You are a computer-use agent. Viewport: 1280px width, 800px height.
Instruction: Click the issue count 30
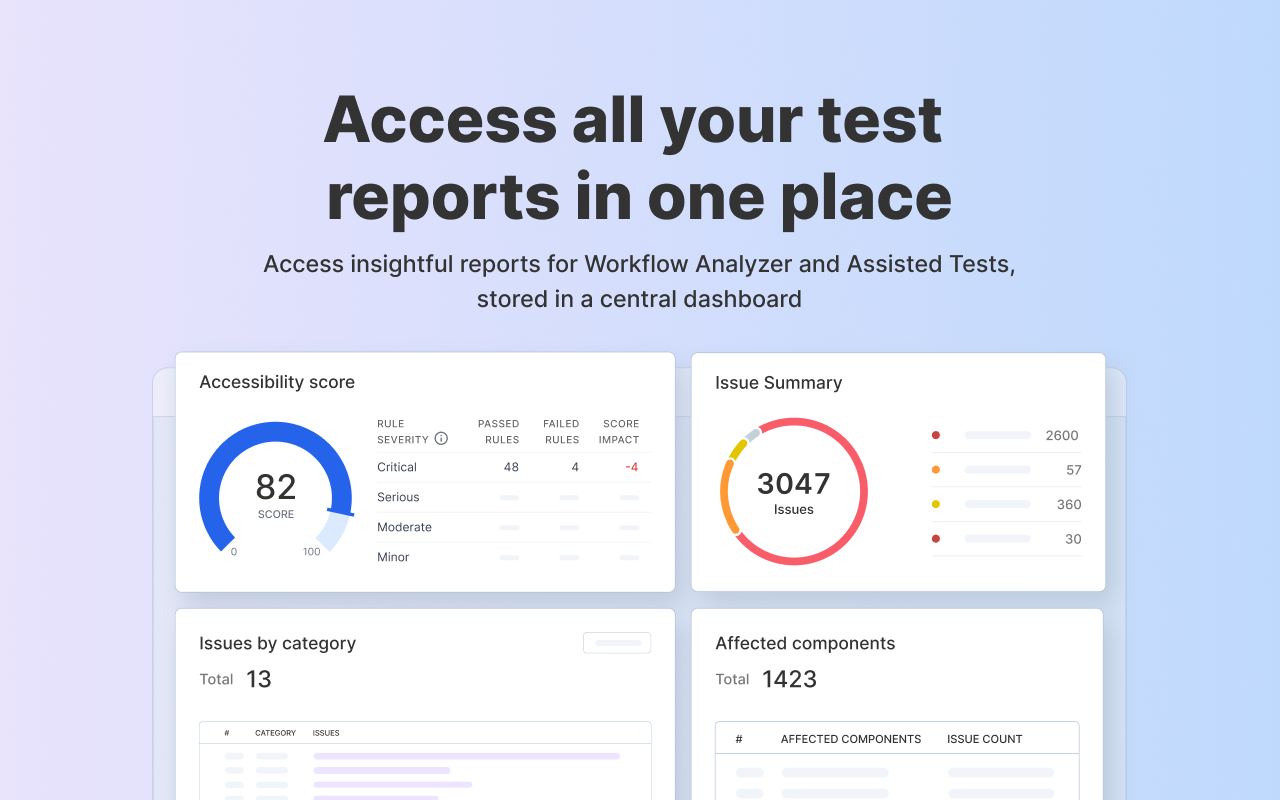[1073, 539]
